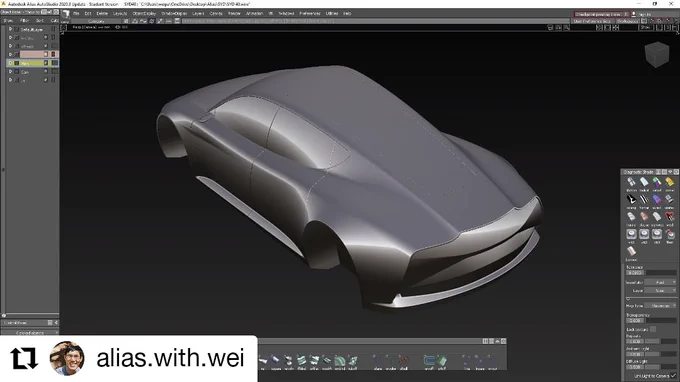680x382 pixels.
Task: Click the user icon beside Sign In
Action: click(634, 14)
